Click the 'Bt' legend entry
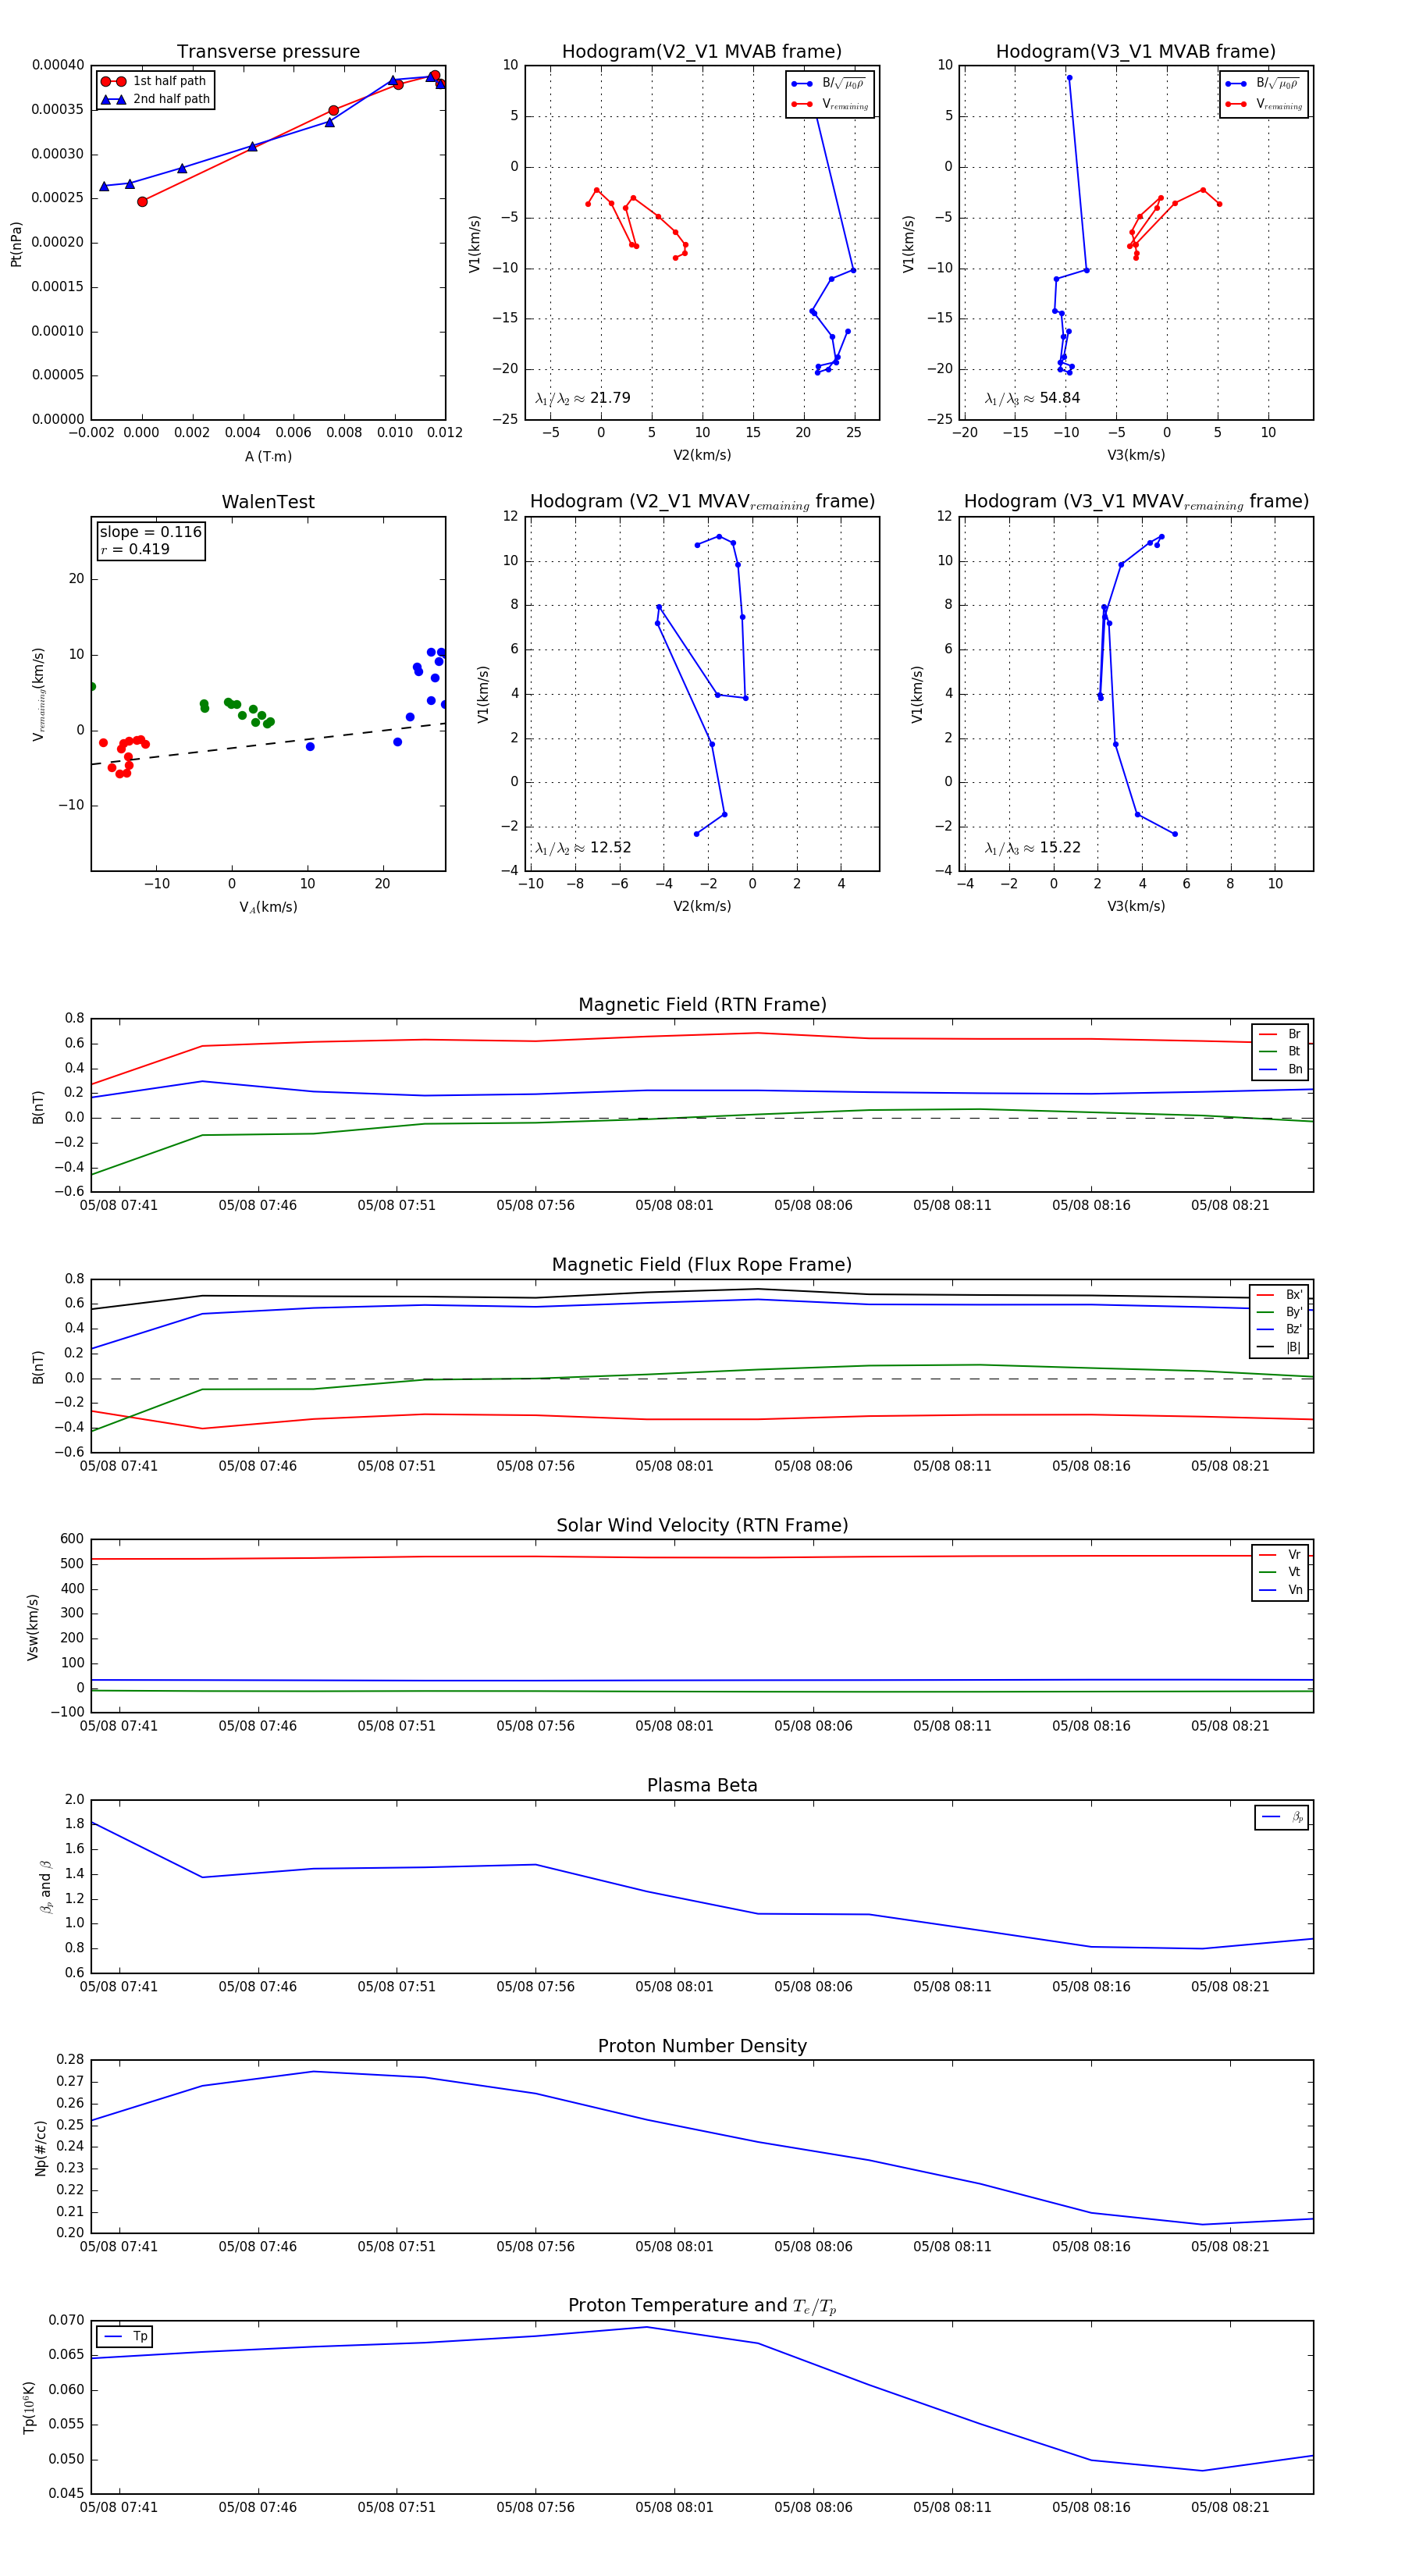This screenshot has width=1405, height=2576. 1280,1051
